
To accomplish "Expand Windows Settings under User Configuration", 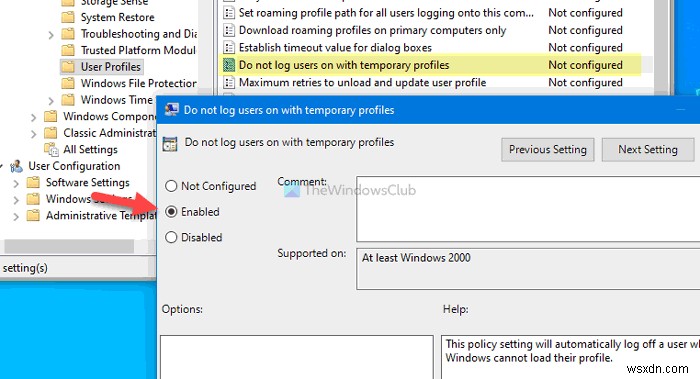I will [x=16, y=200].
